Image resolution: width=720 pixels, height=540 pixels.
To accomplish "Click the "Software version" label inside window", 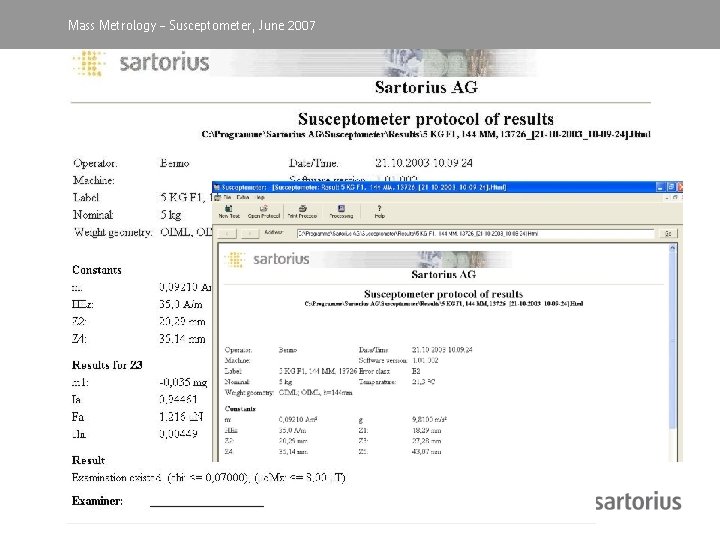I will click(382, 360).
